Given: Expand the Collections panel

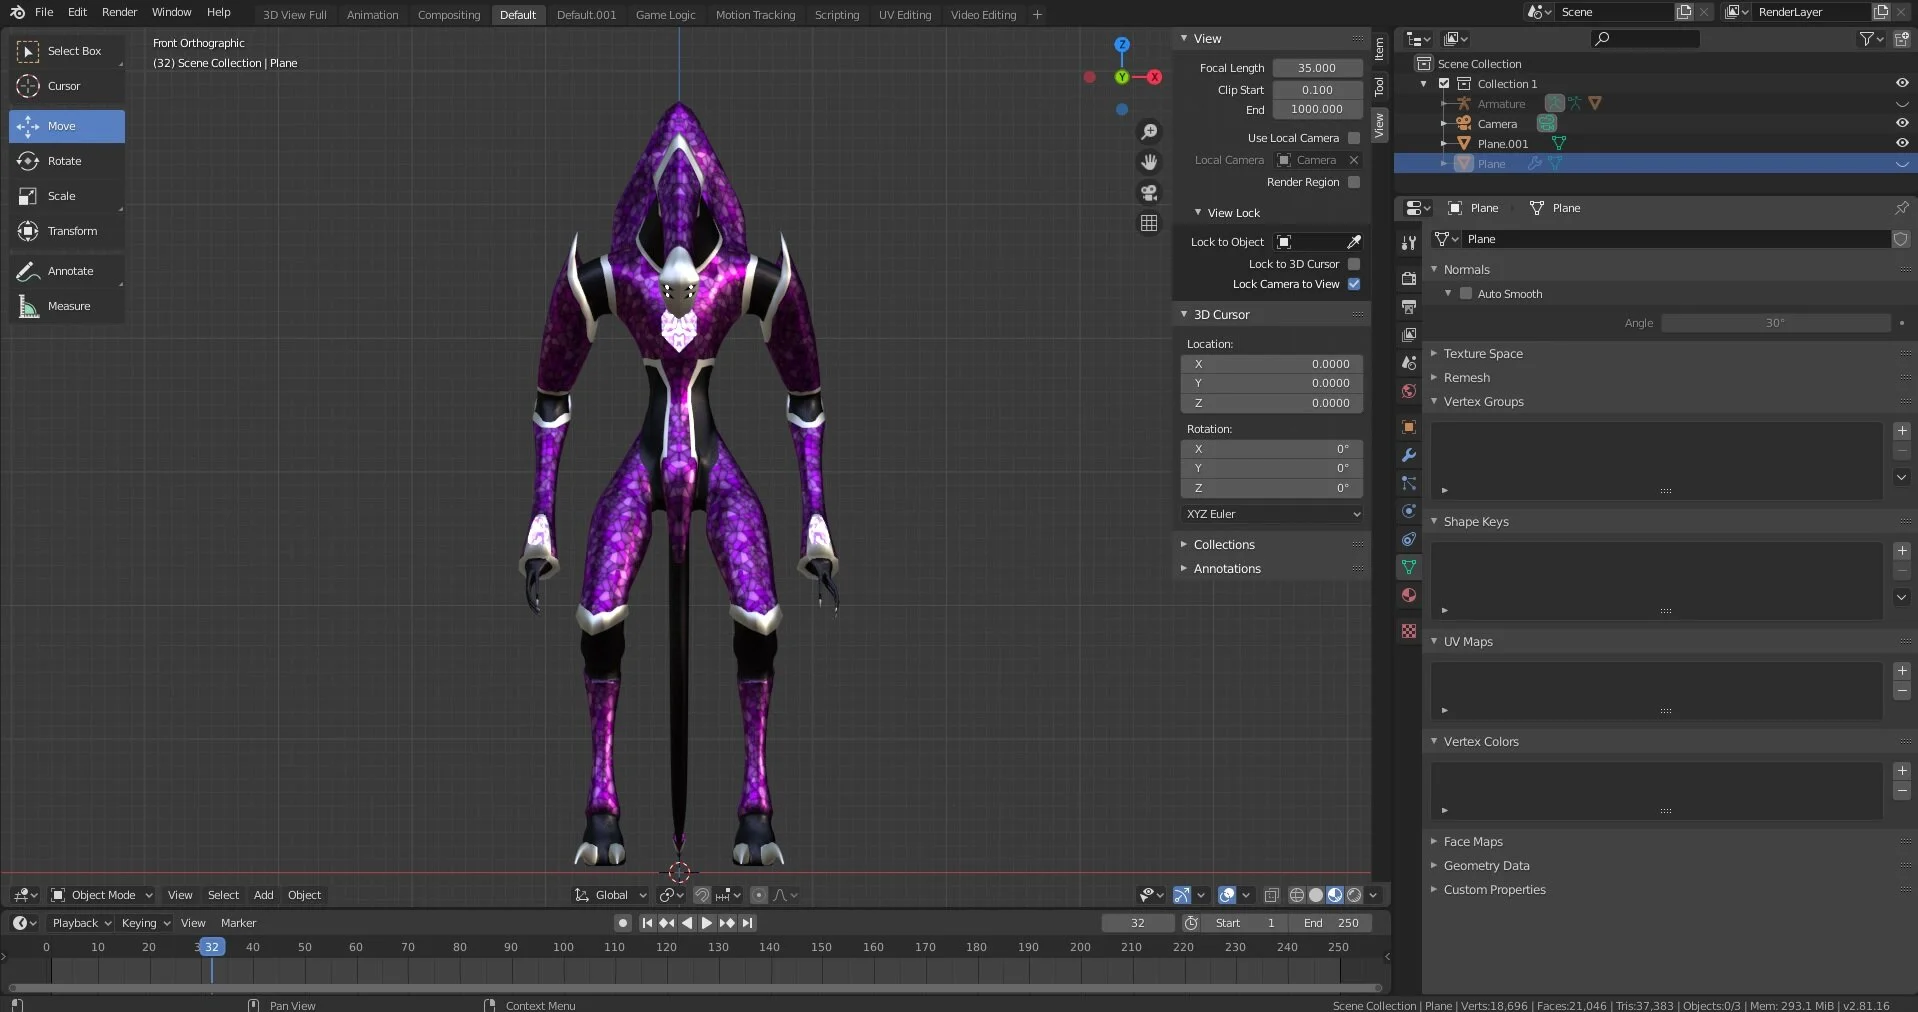Looking at the screenshot, I should [1223, 545].
